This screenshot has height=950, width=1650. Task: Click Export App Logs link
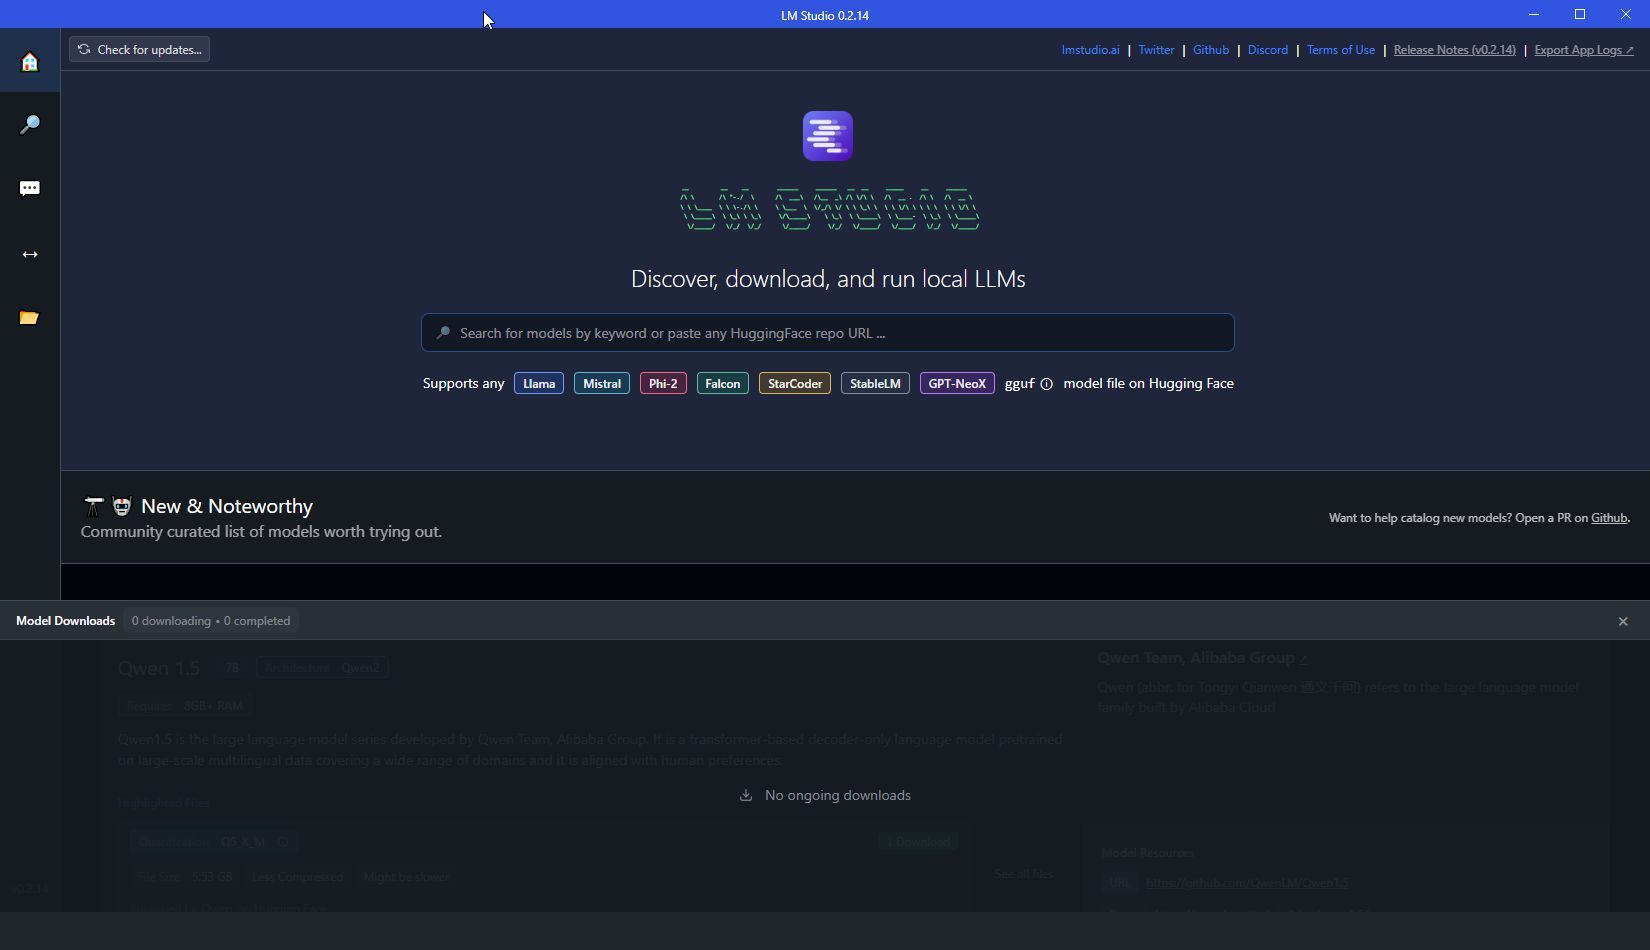pos(1583,50)
